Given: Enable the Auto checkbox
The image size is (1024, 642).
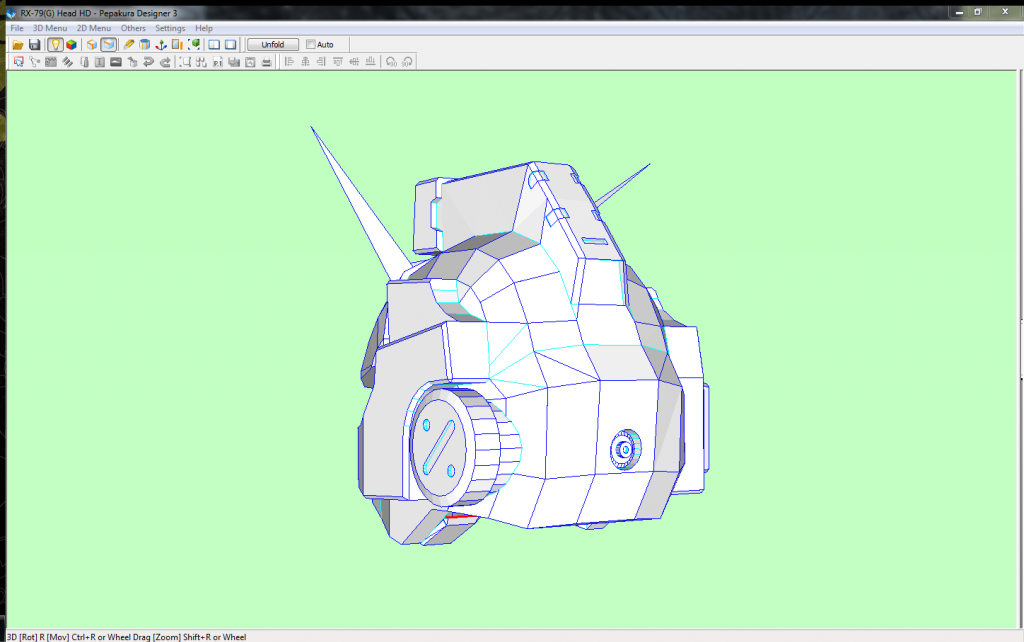Looking at the screenshot, I should 311,44.
